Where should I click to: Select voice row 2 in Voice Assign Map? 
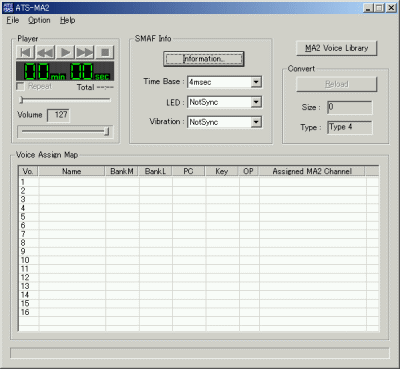pos(199,191)
